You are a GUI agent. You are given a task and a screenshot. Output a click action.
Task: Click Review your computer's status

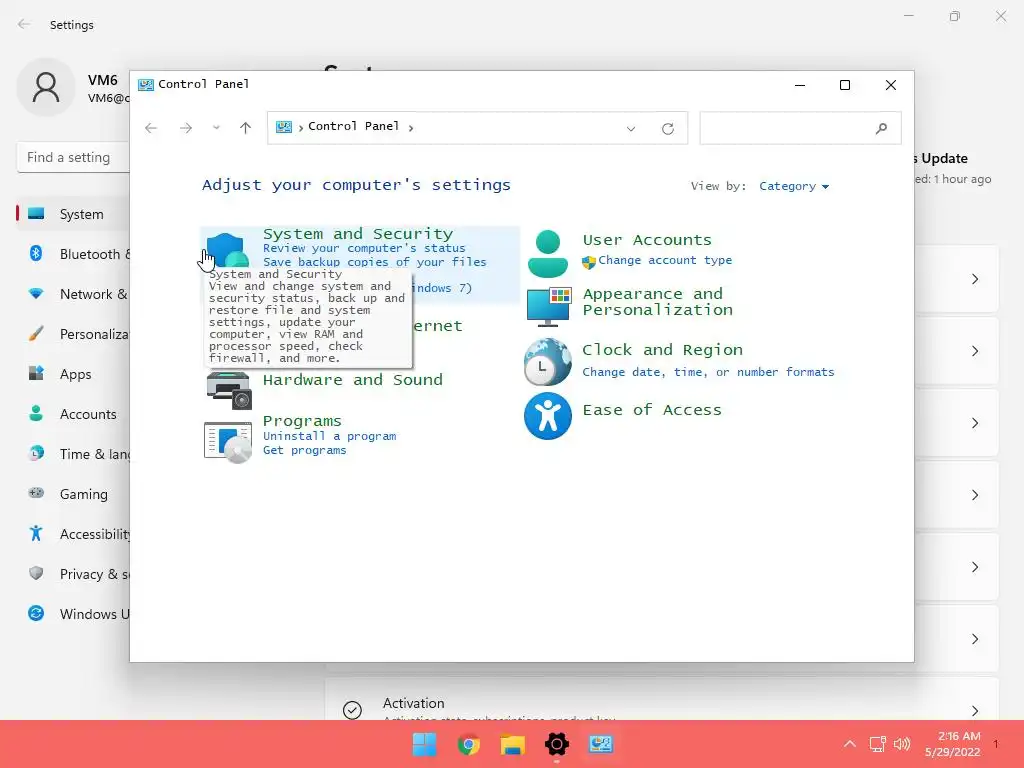(364, 248)
